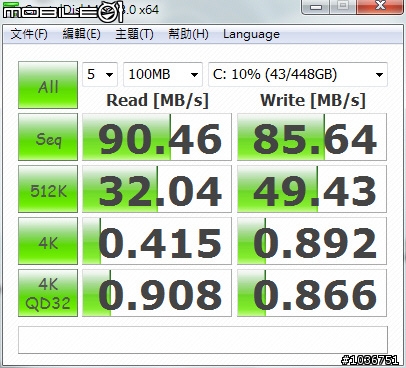Viewport: 406px width, 368px height.
Task: Click the Write [MB/s] column header
Action: pos(313,100)
